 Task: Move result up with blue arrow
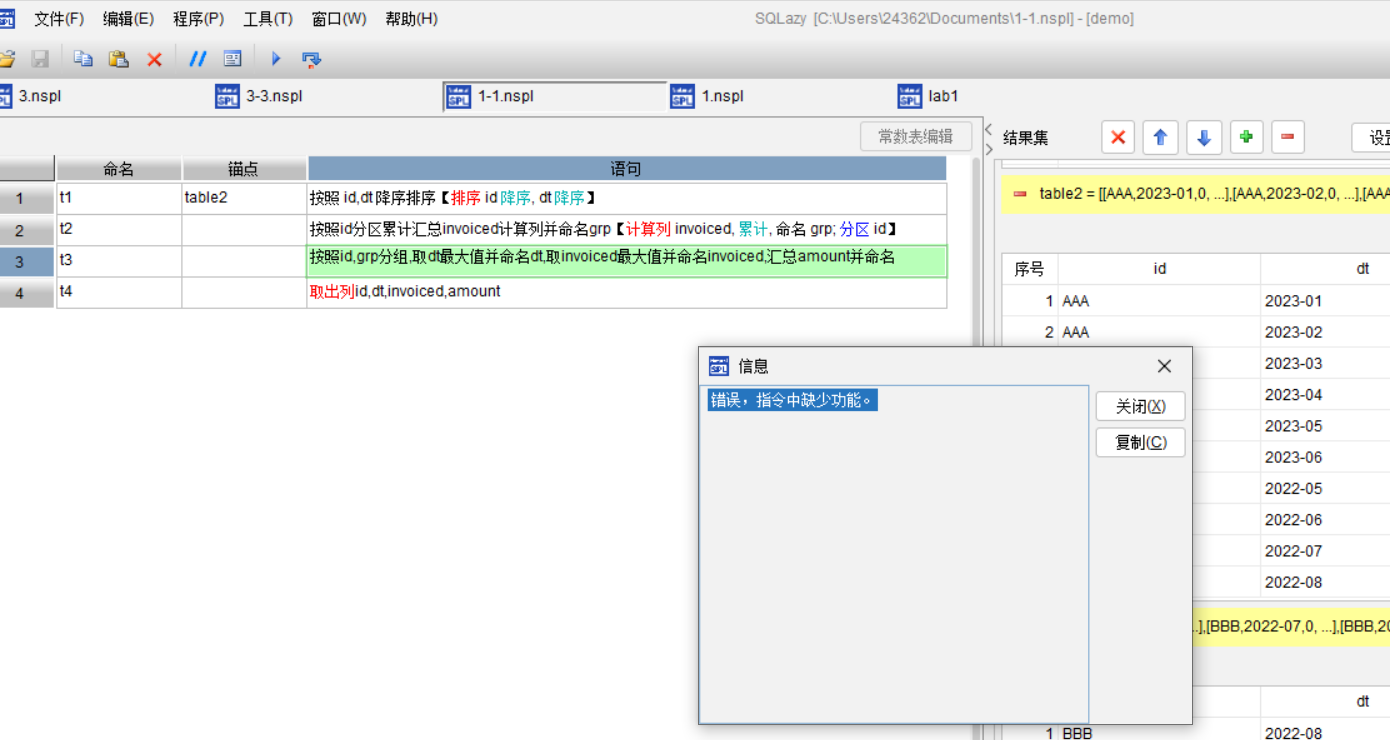tap(1161, 138)
